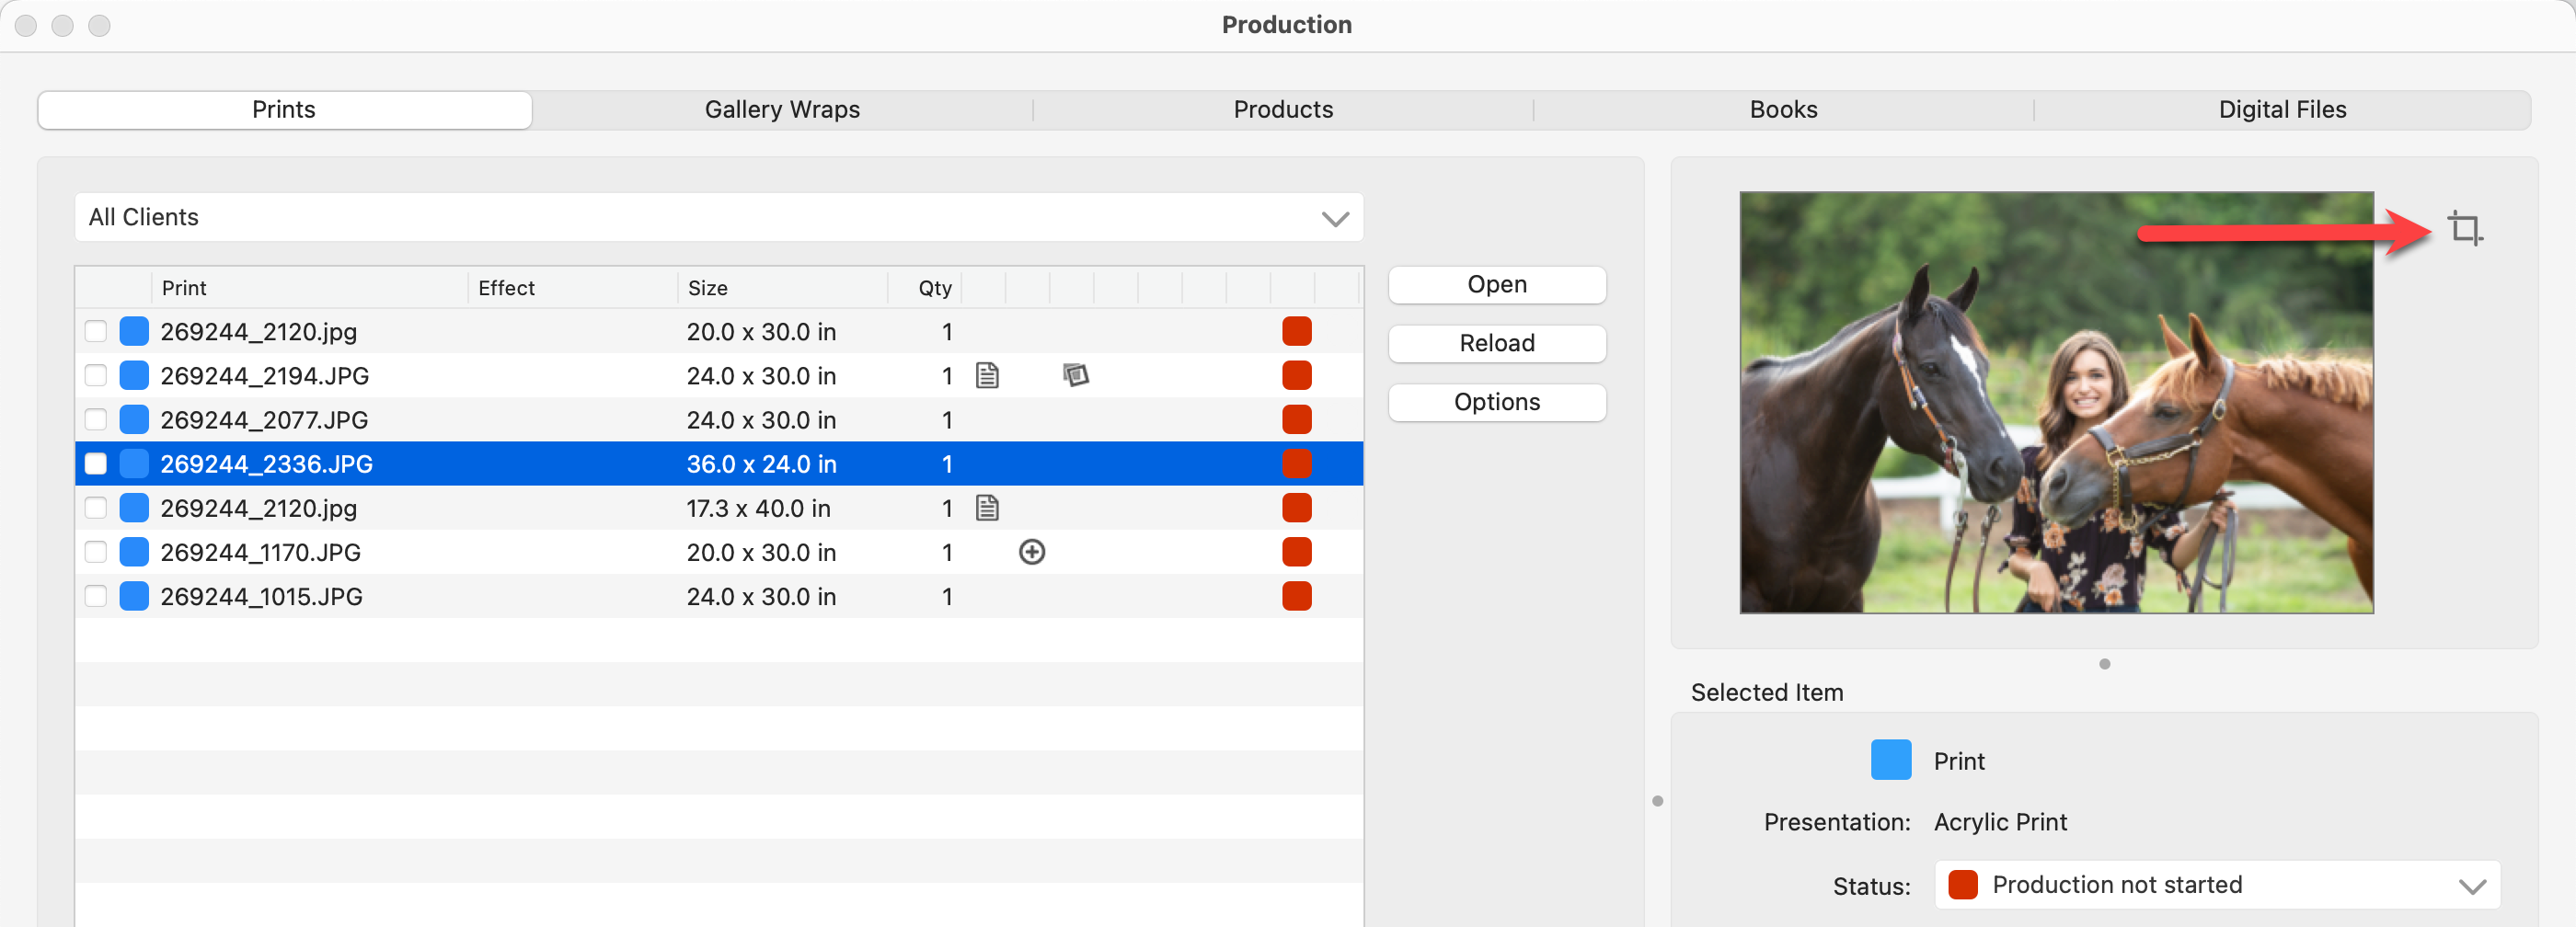The width and height of the screenshot is (2576, 927).
Task: Click the blue Print icon in Selected Item
Action: coord(1890,760)
